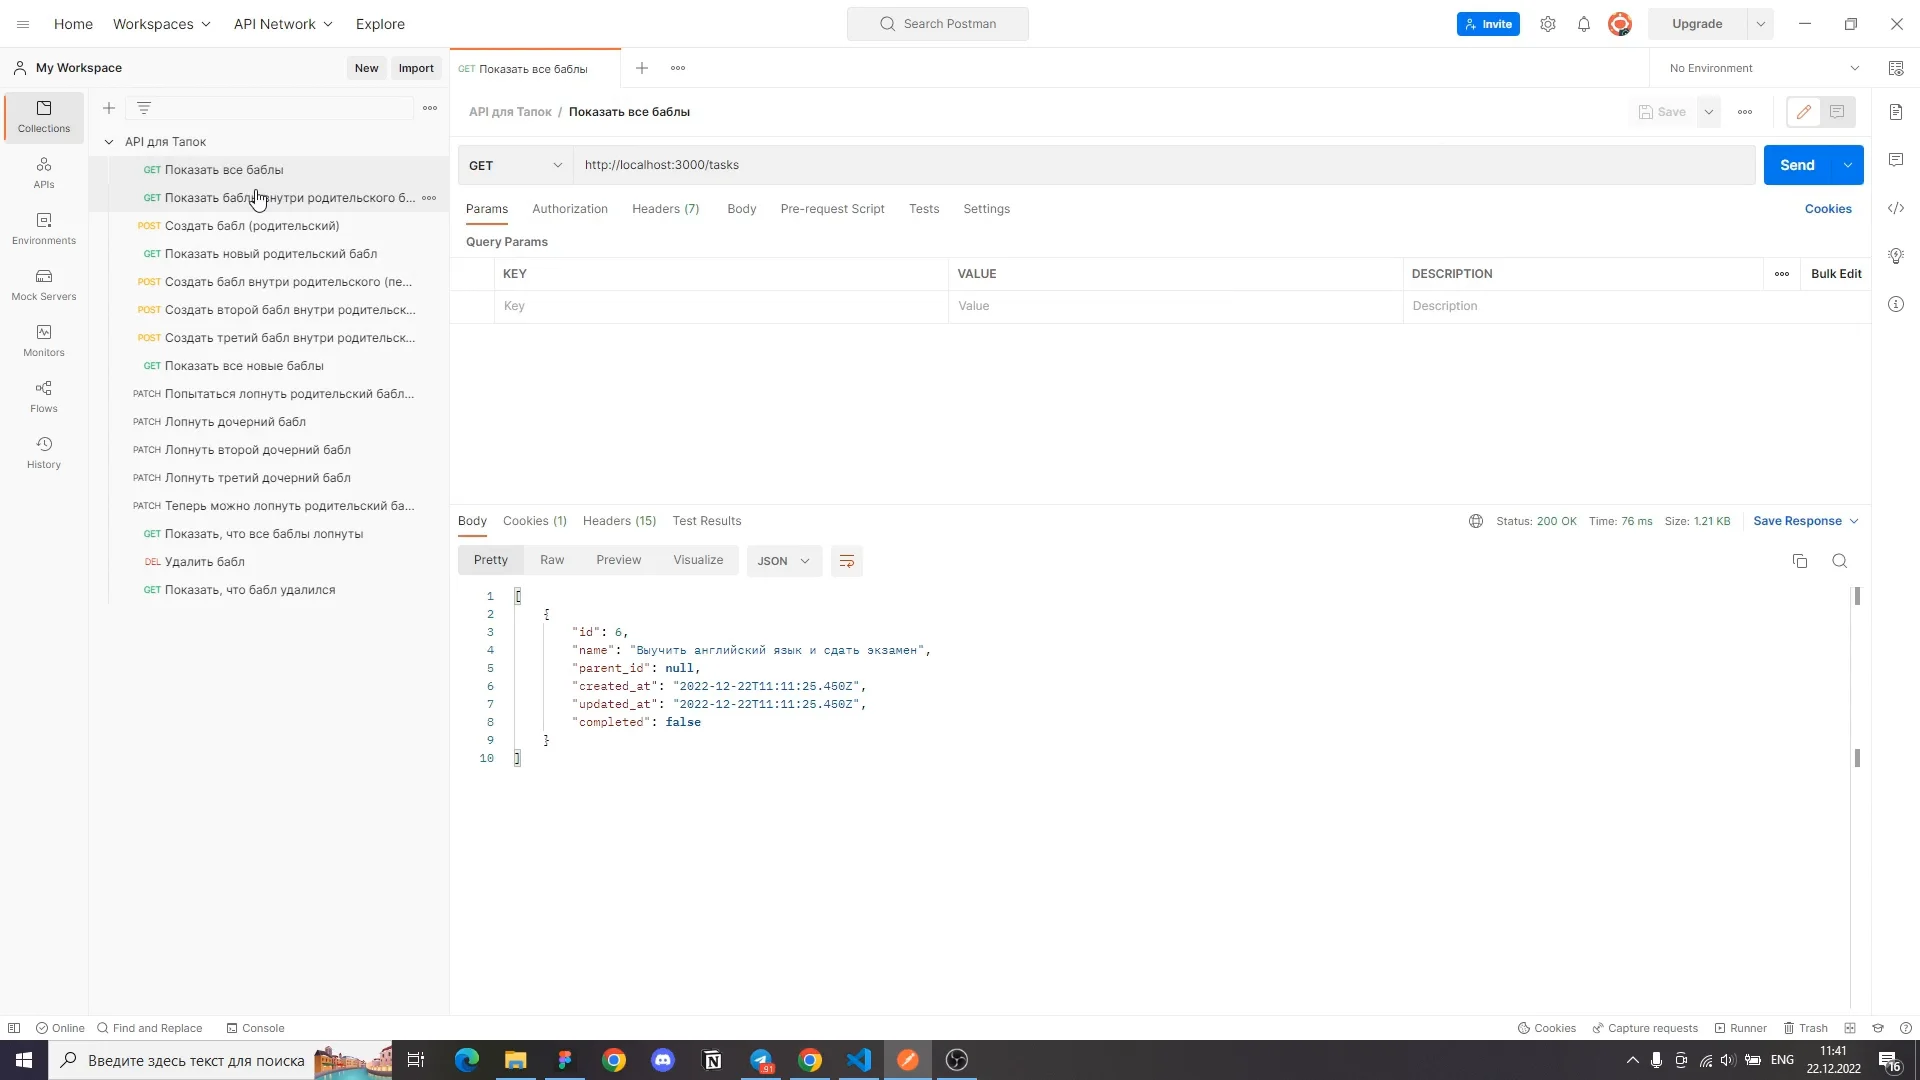The height and width of the screenshot is (1080, 1920).
Task: Click the Send button
Action: (x=1797, y=165)
